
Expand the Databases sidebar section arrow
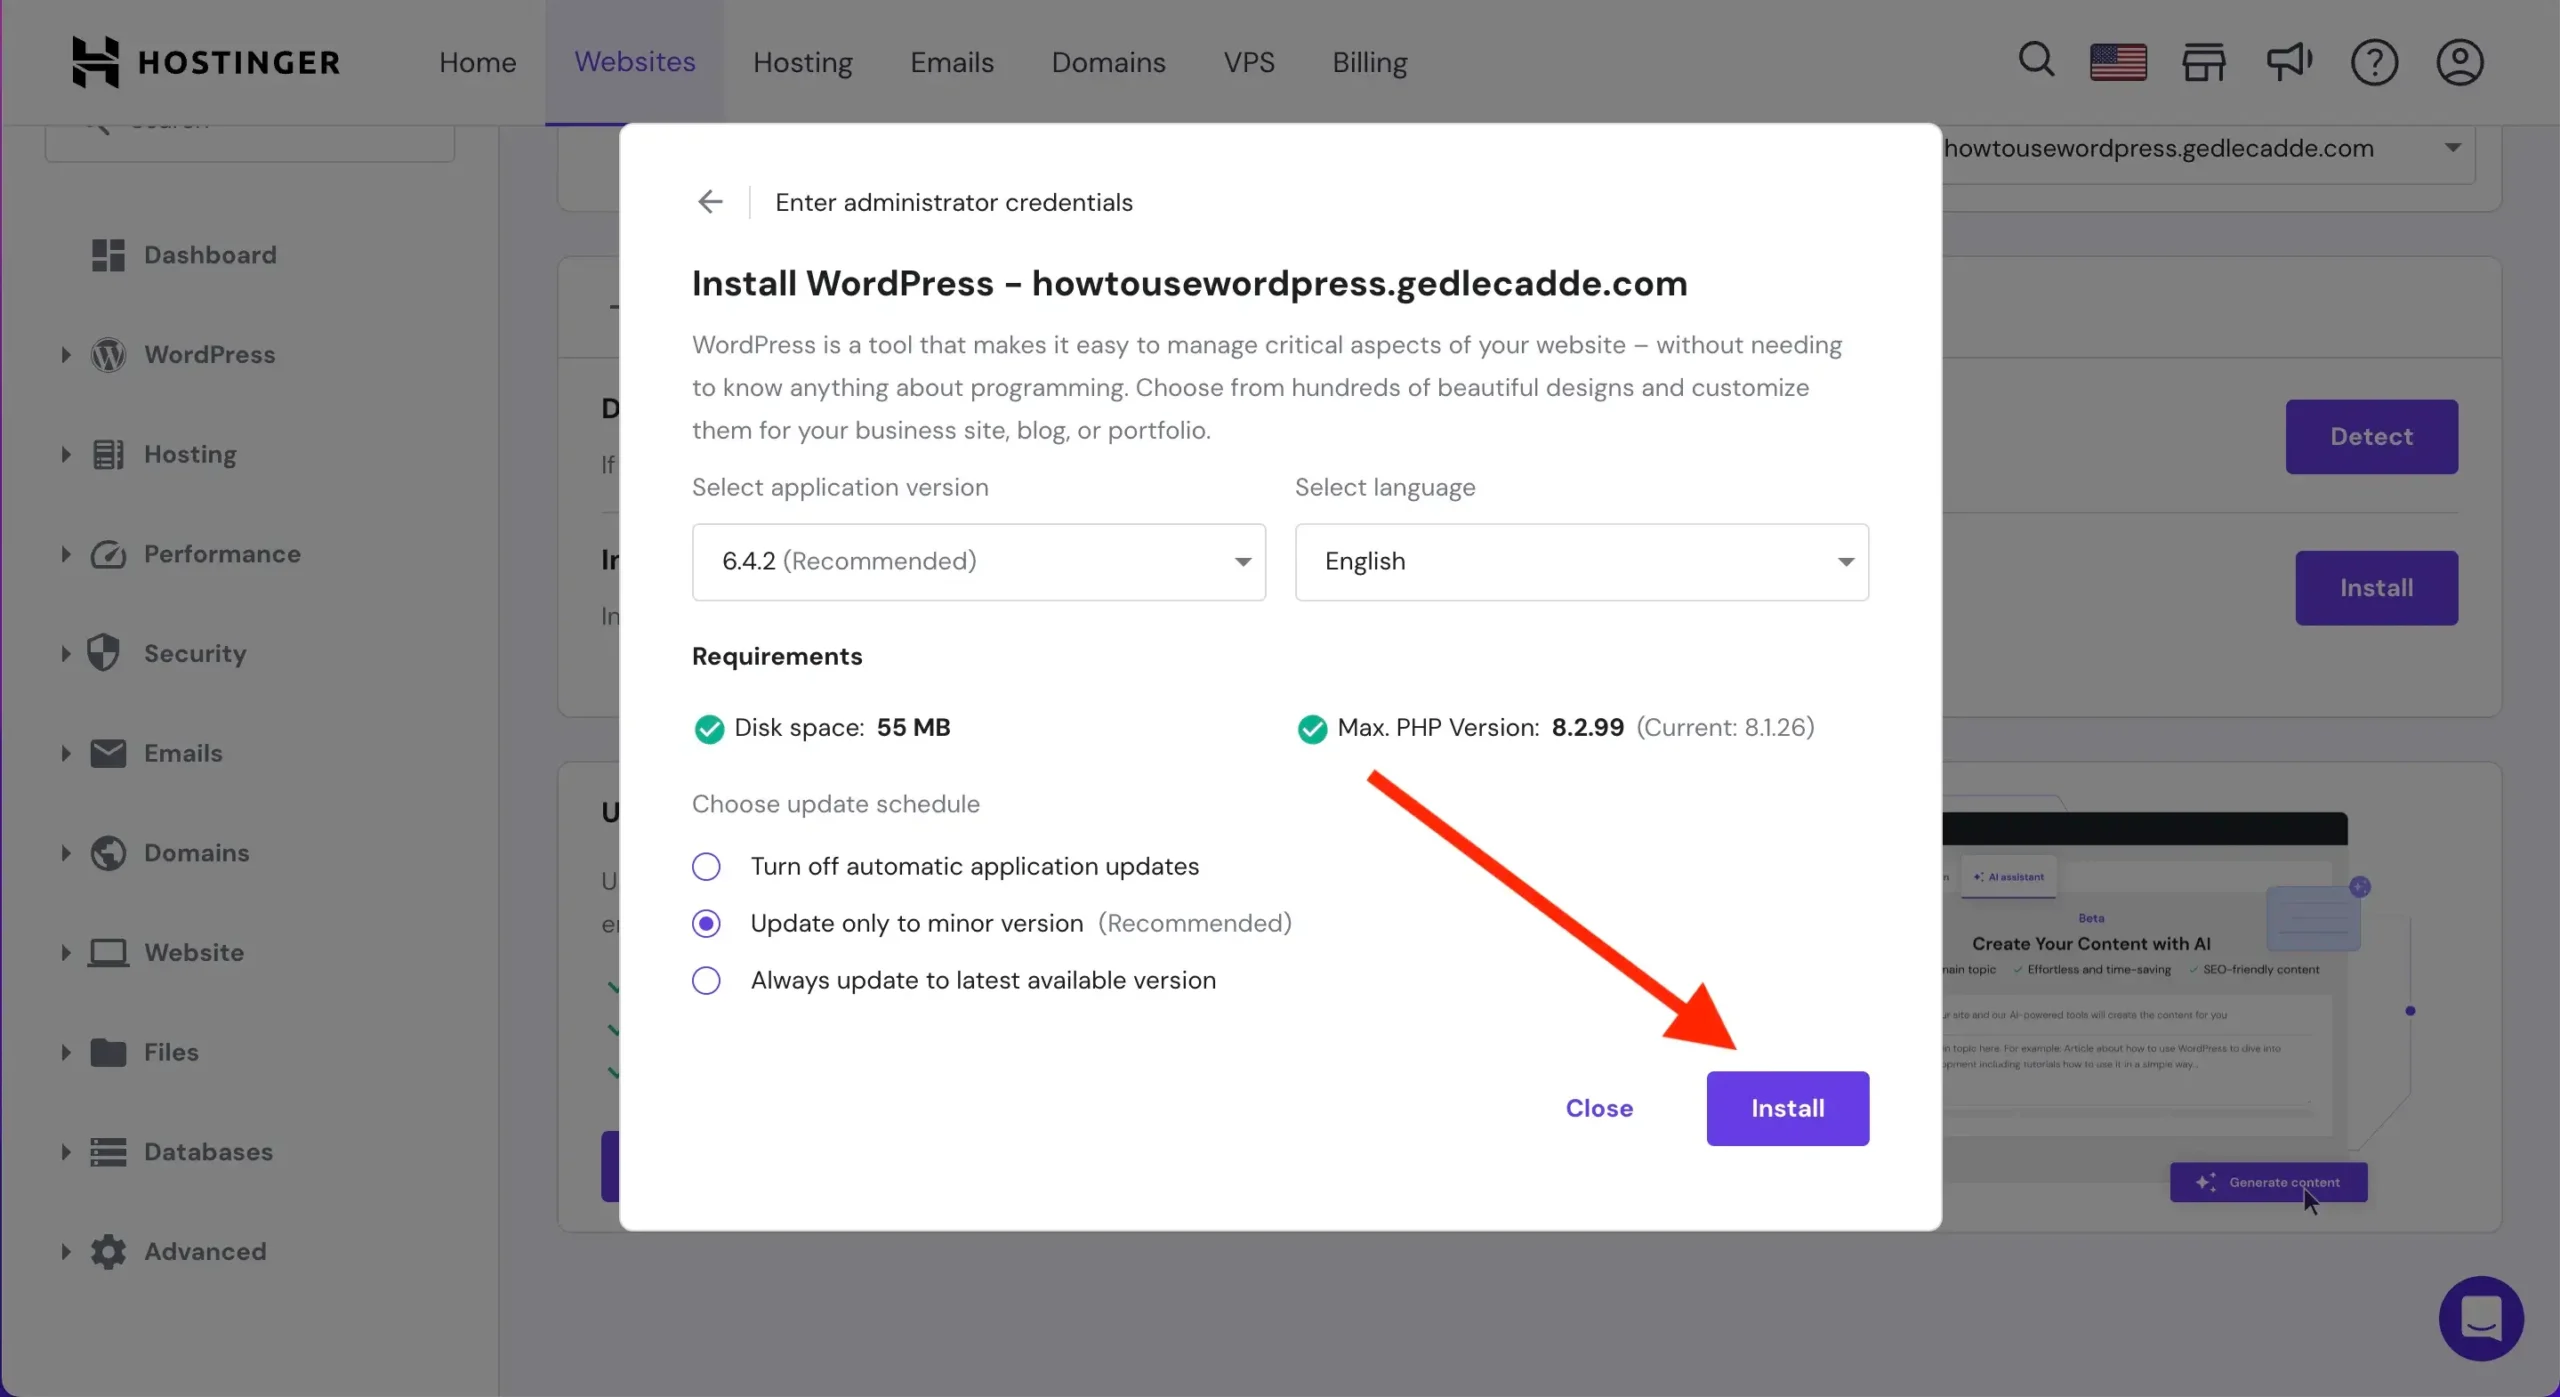[x=66, y=1152]
